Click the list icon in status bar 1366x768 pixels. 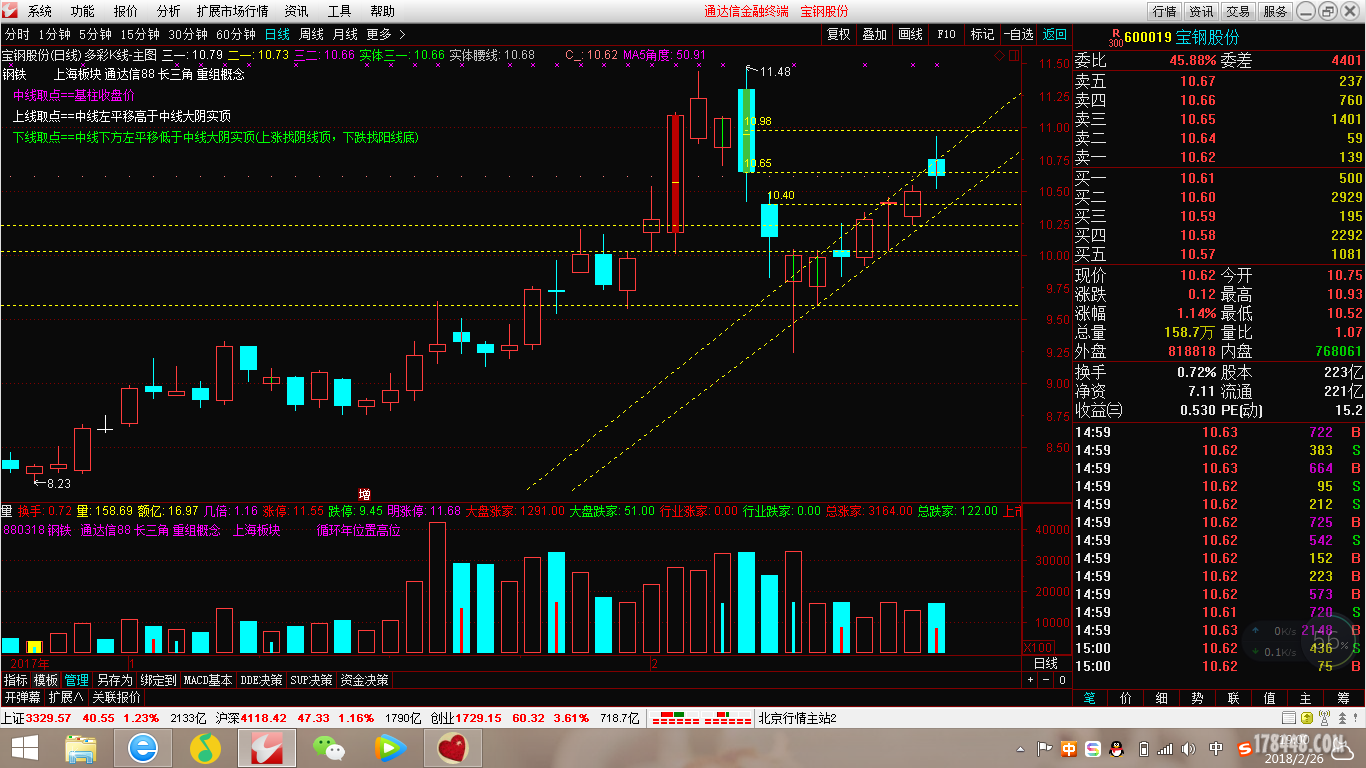tap(1287, 718)
